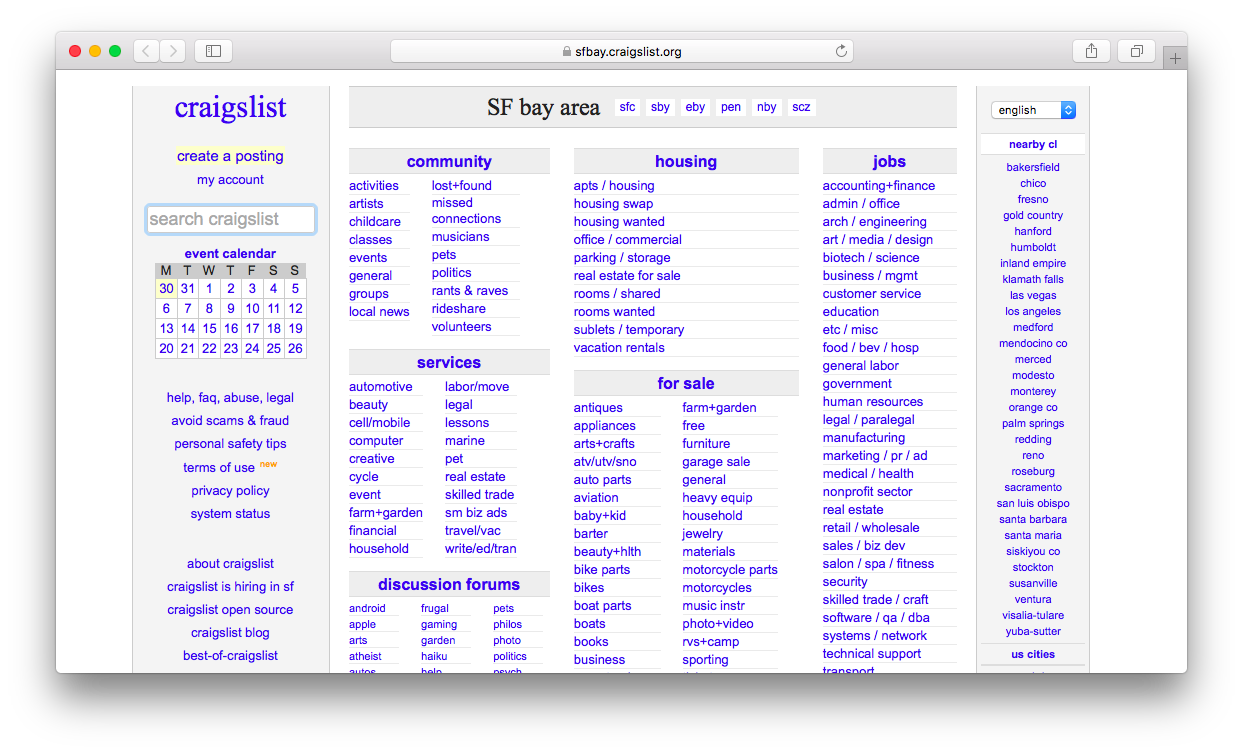Click Safari's back navigation arrow
Viewport: 1243px width, 753px height.
click(146, 51)
